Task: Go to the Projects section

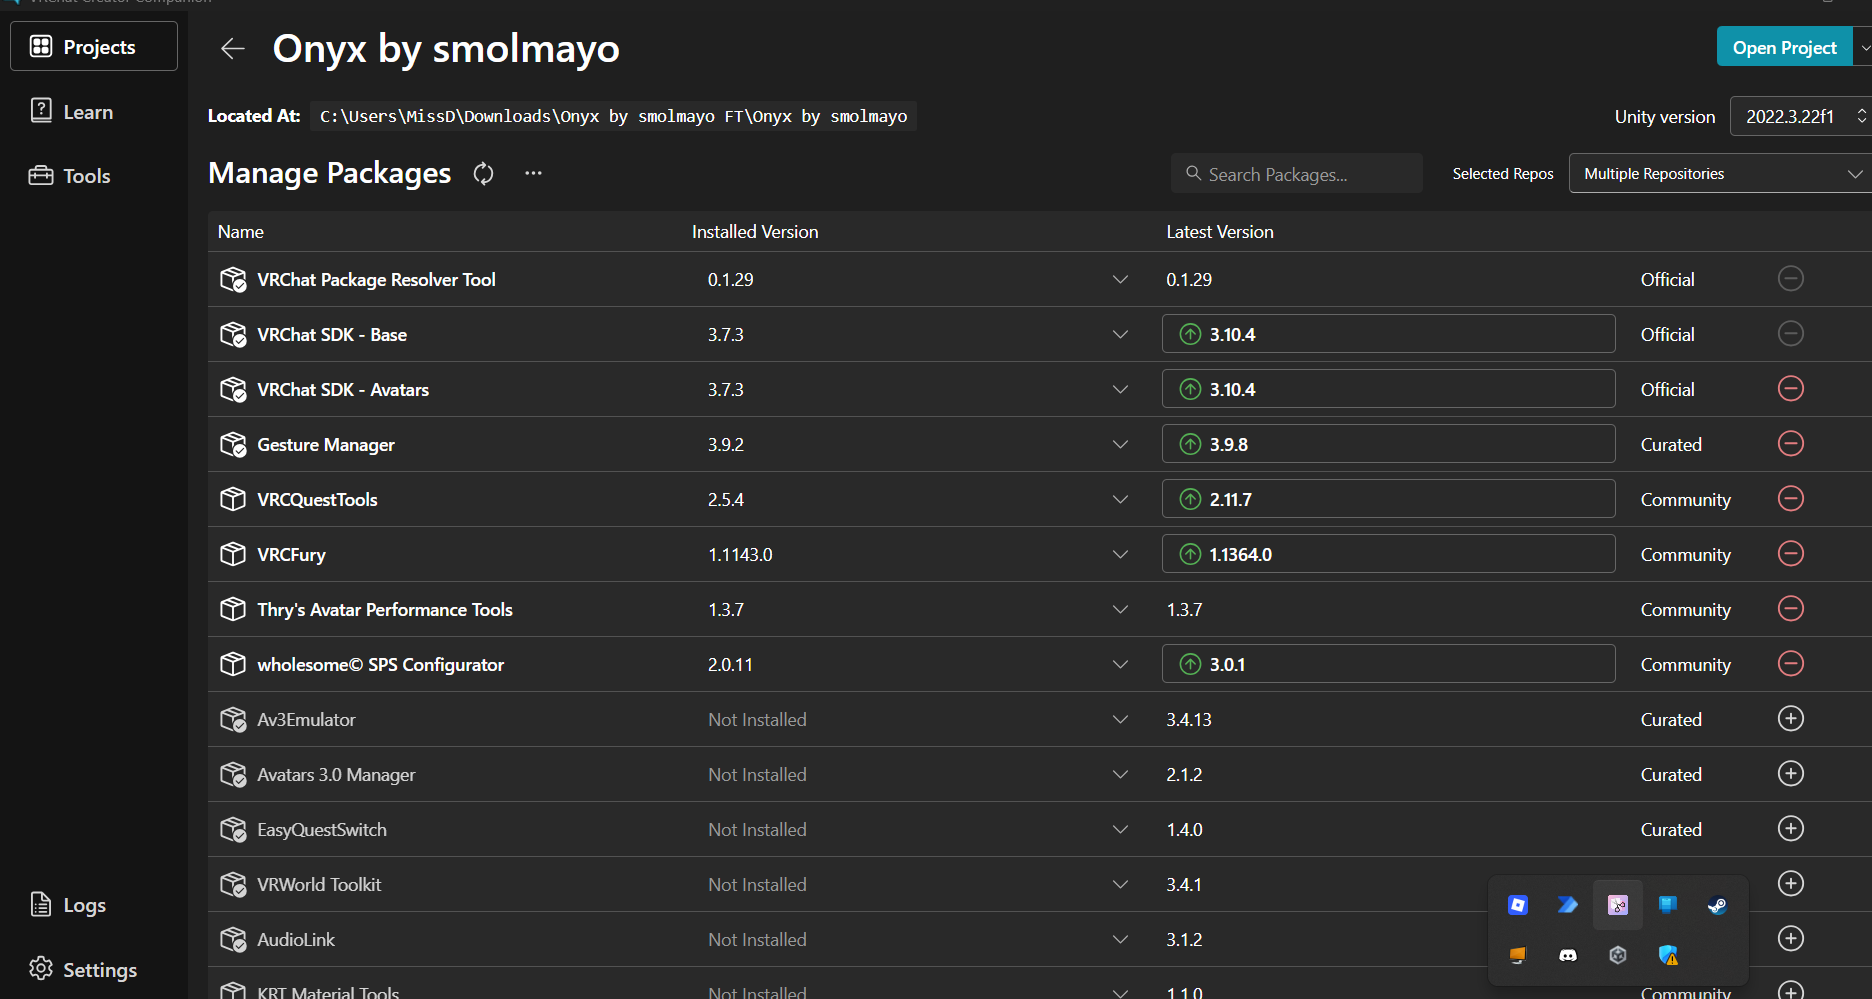Action: click(94, 46)
